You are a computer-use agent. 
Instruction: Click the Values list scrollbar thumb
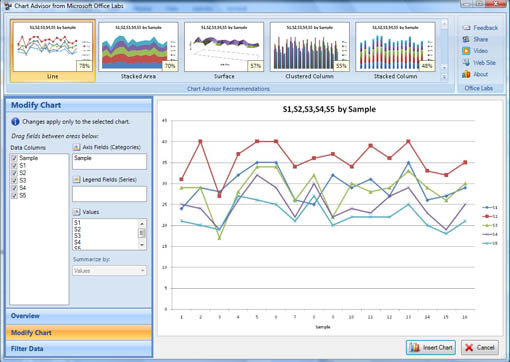tap(142, 233)
